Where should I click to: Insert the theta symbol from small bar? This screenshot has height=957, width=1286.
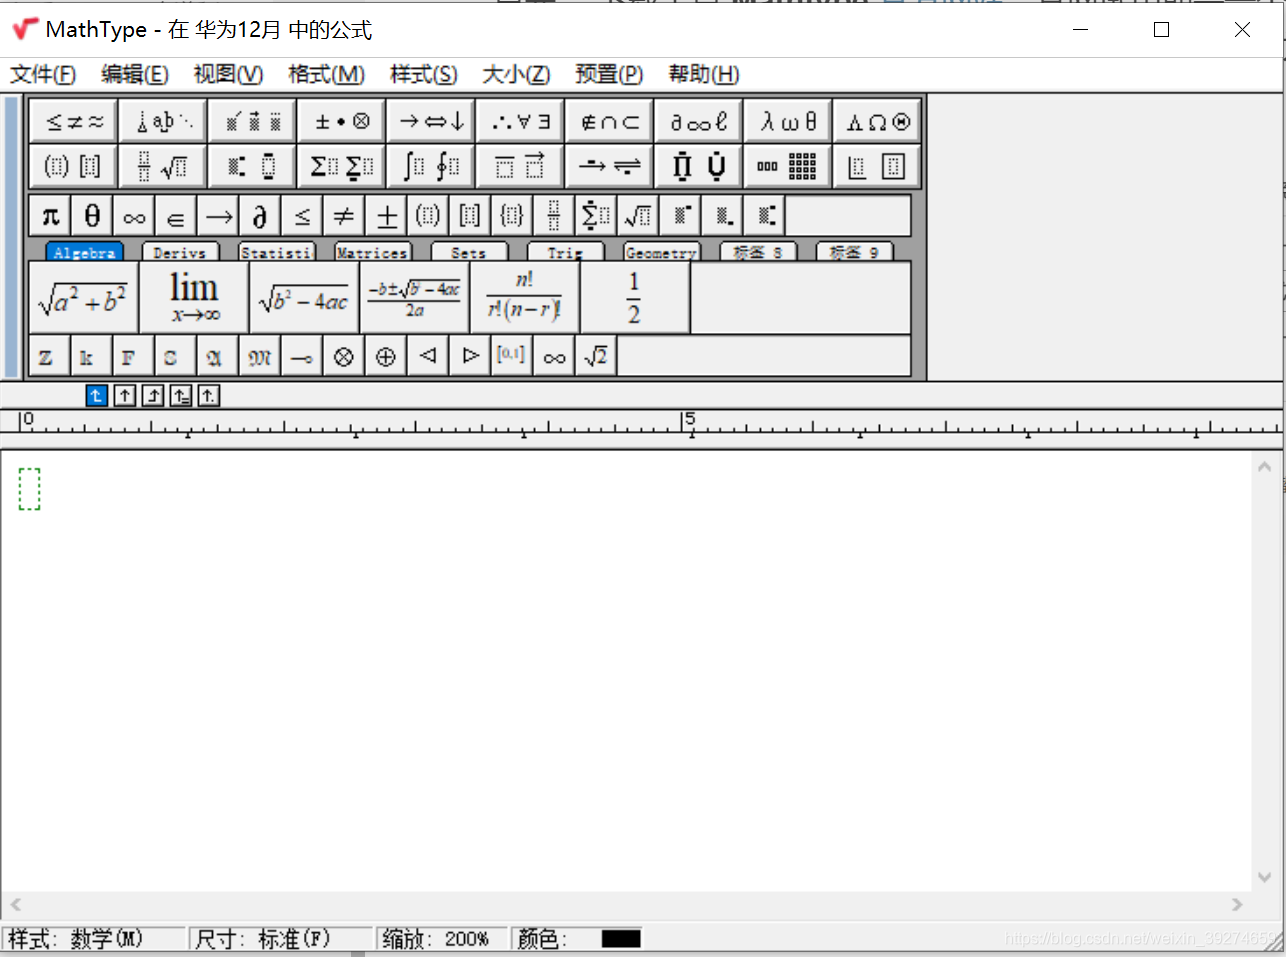[92, 215]
